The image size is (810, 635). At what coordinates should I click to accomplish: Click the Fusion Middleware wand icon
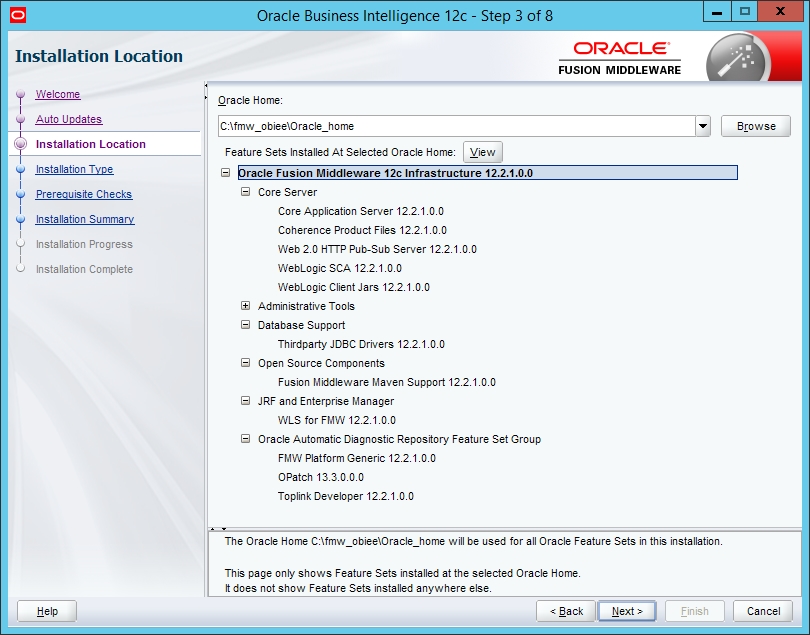738,59
